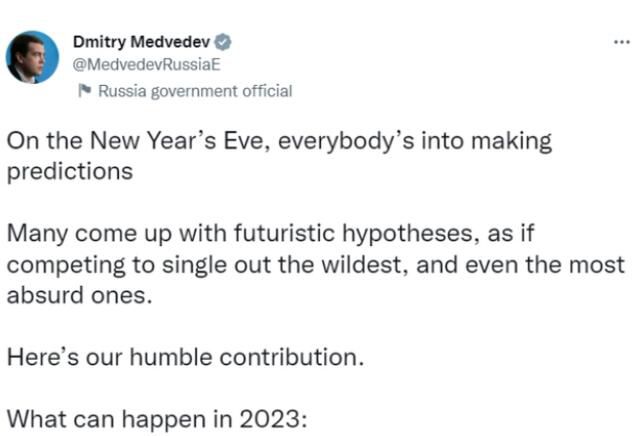The height and width of the screenshot is (436, 641).
Task: Click the @MedvedevRussiaE handle
Action: 146,65
